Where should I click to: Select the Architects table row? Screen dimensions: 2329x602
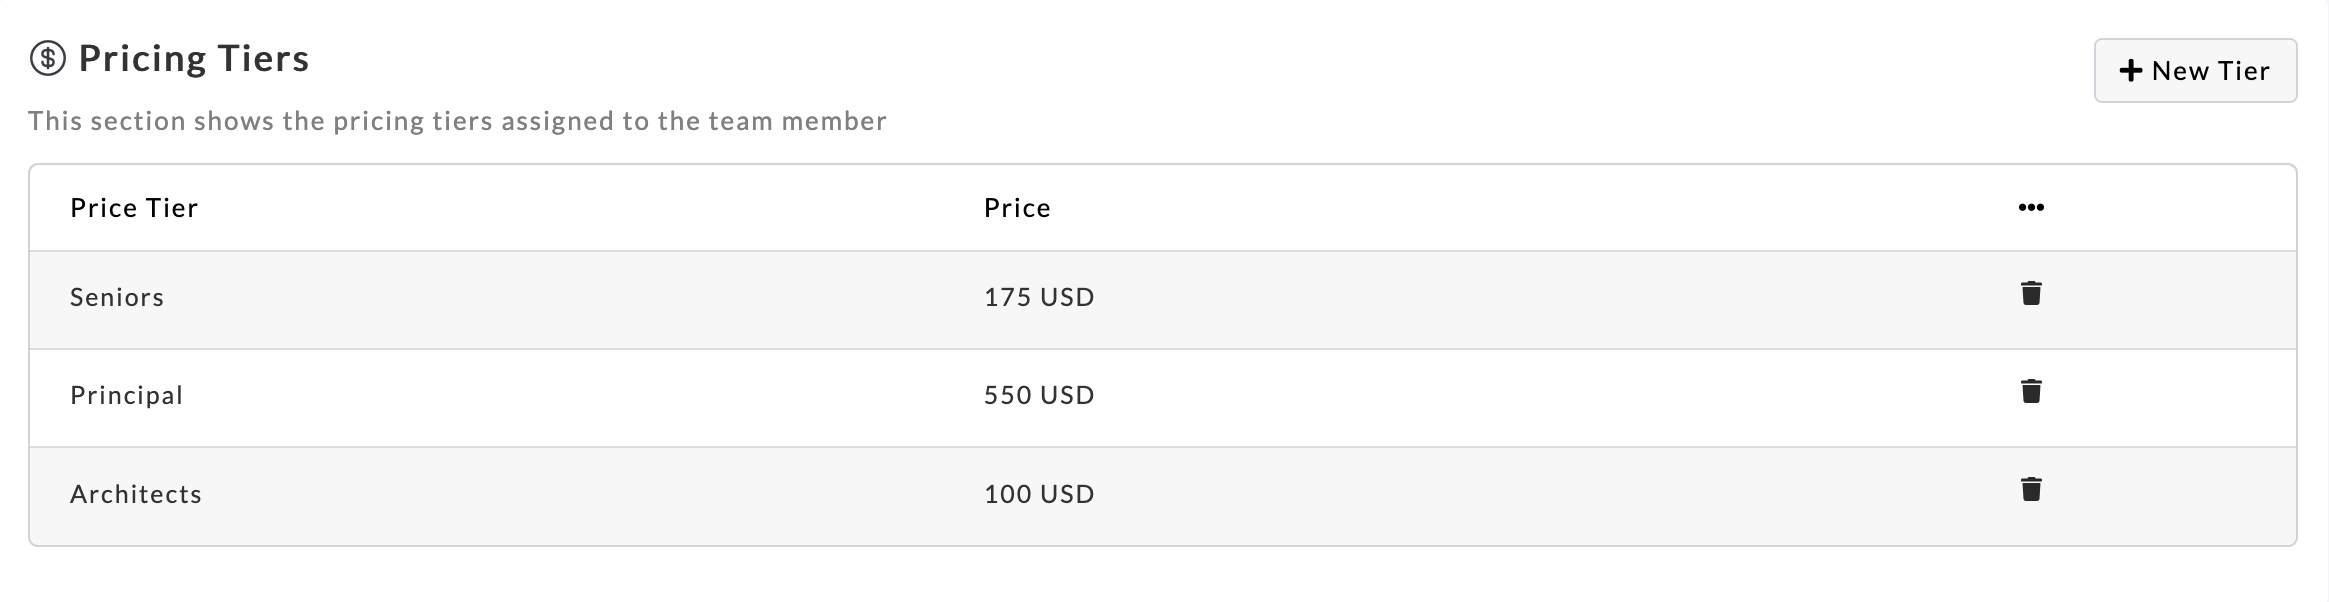tap(1500, 495)
